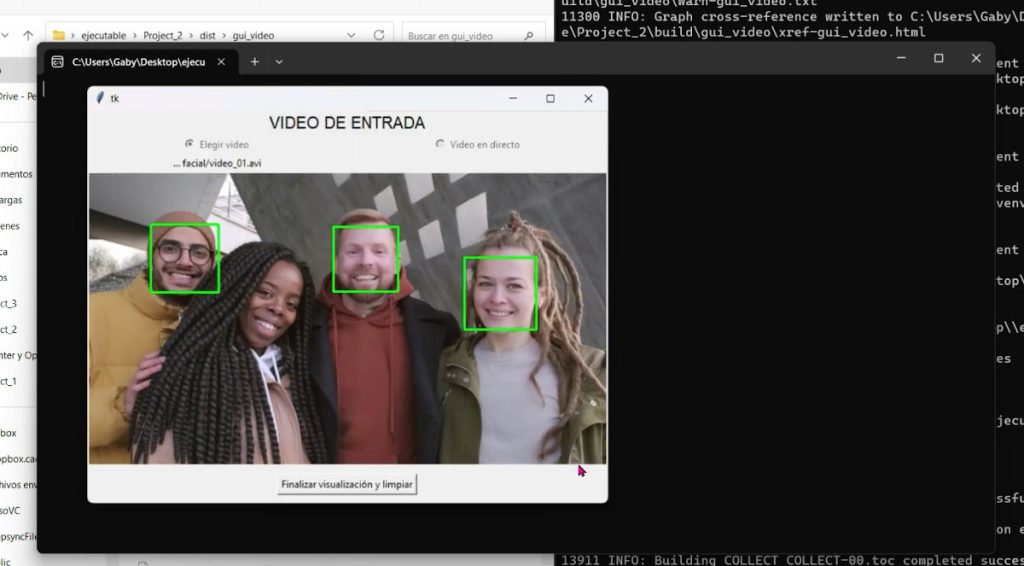
Task: Click the folder icon in address bar
Action: pyautogui.click(x=59, y=35)
